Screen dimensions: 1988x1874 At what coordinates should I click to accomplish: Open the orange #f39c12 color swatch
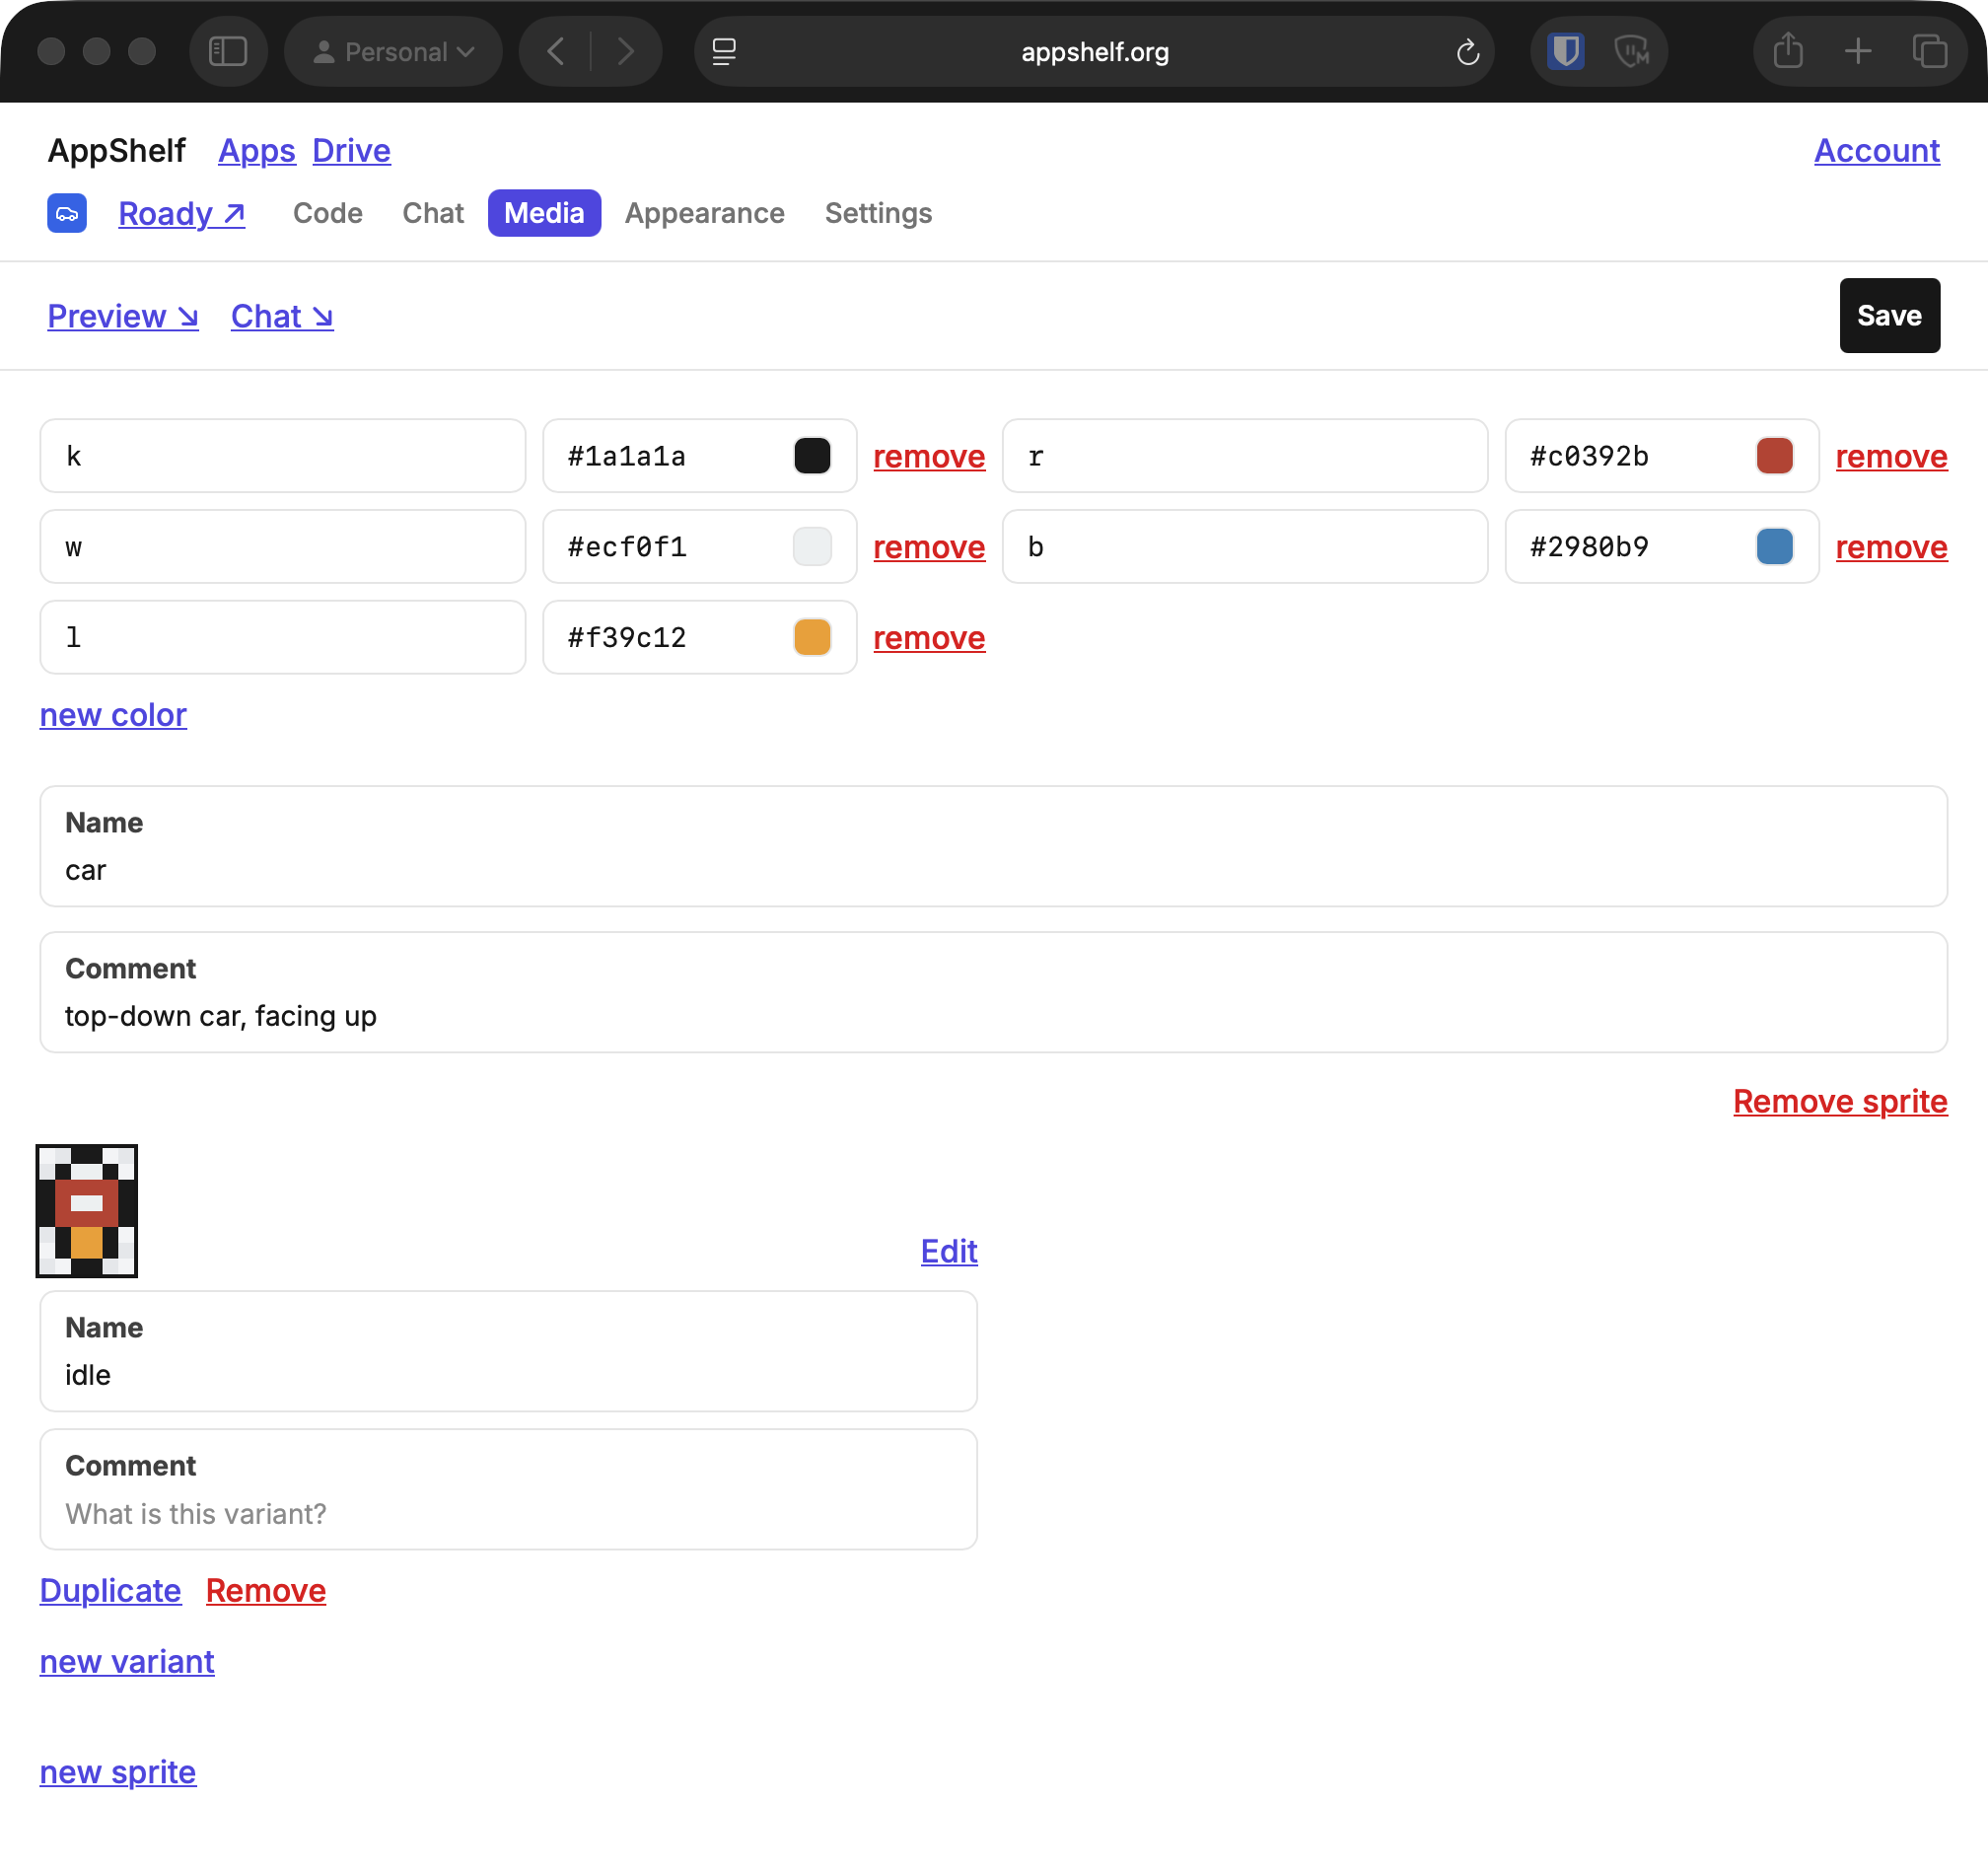[812, 637]
